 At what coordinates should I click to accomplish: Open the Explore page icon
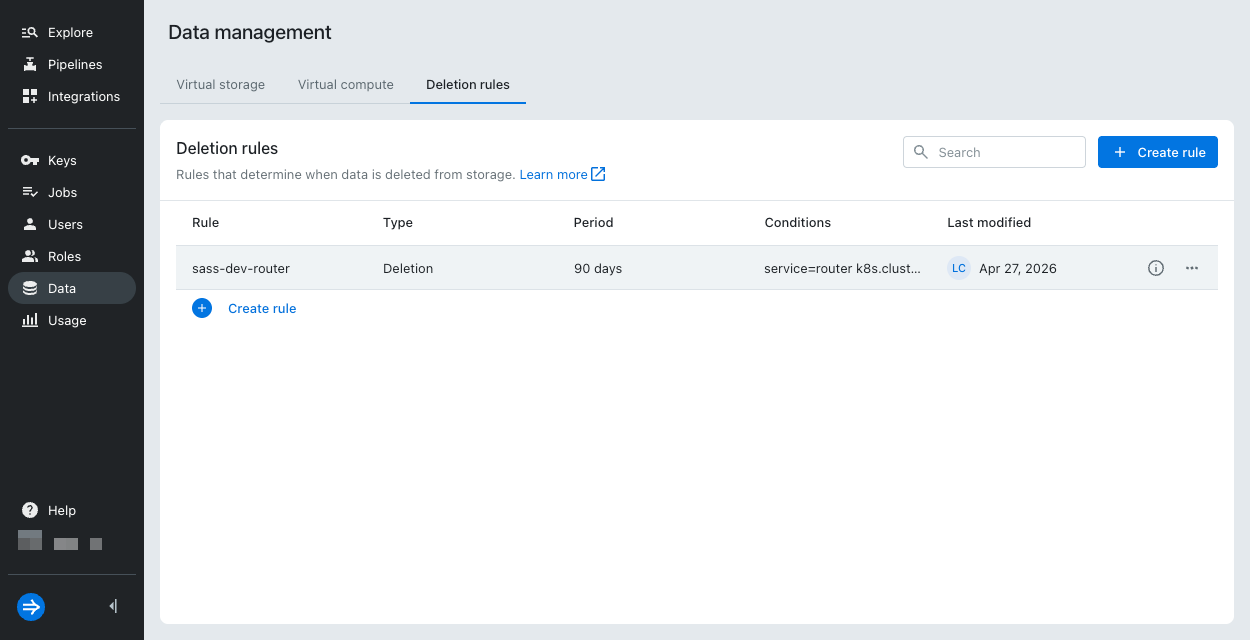pos(30,32)
